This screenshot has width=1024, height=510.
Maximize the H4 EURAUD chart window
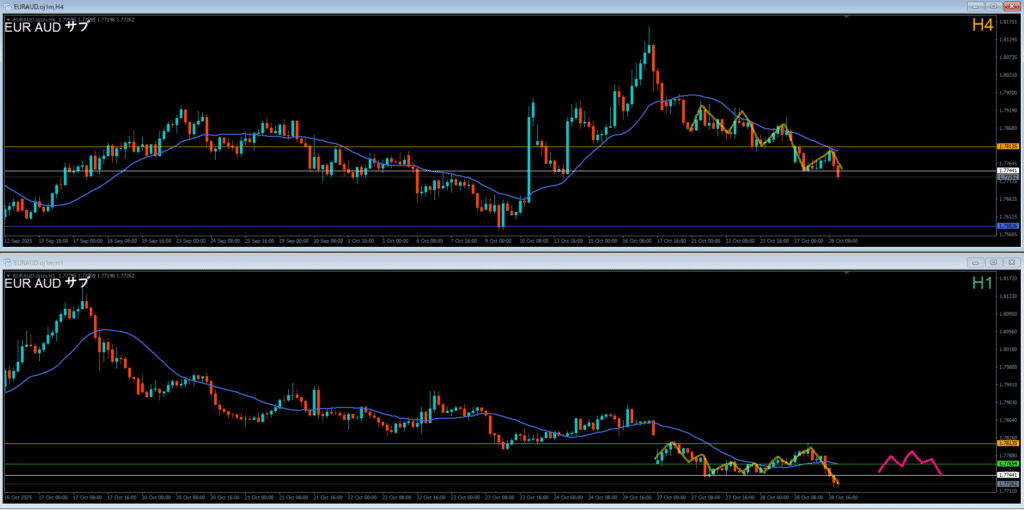point(993,6)
